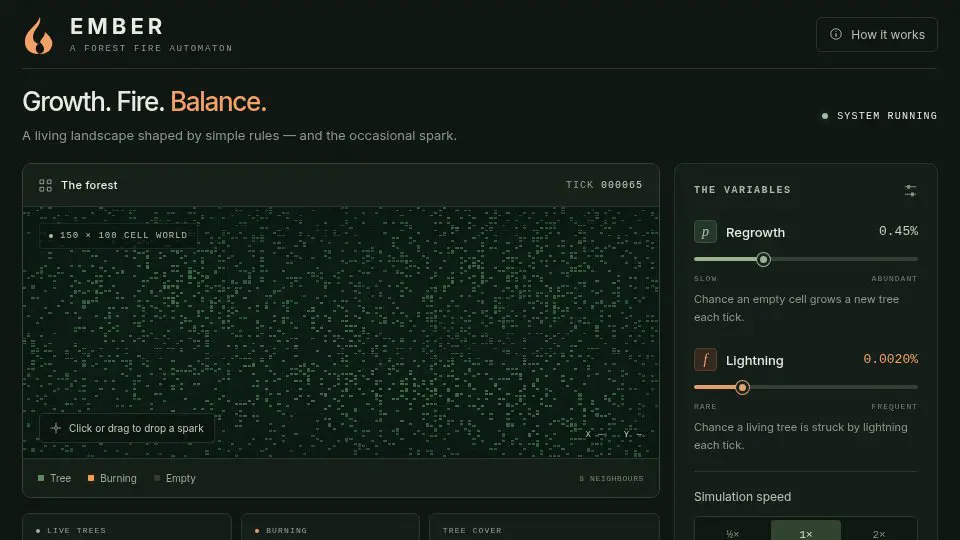Click the THE VARIABLES heading
This screenshot has height=540, width=960.
(x=742, y=190)
